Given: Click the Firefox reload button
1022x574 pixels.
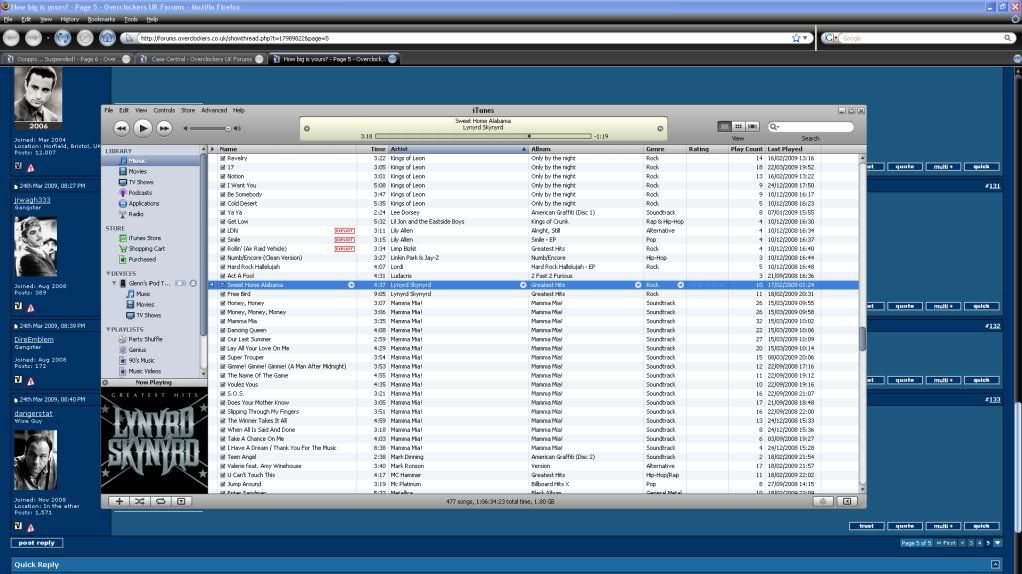Looking at the screenshot, I should [63, 38].
